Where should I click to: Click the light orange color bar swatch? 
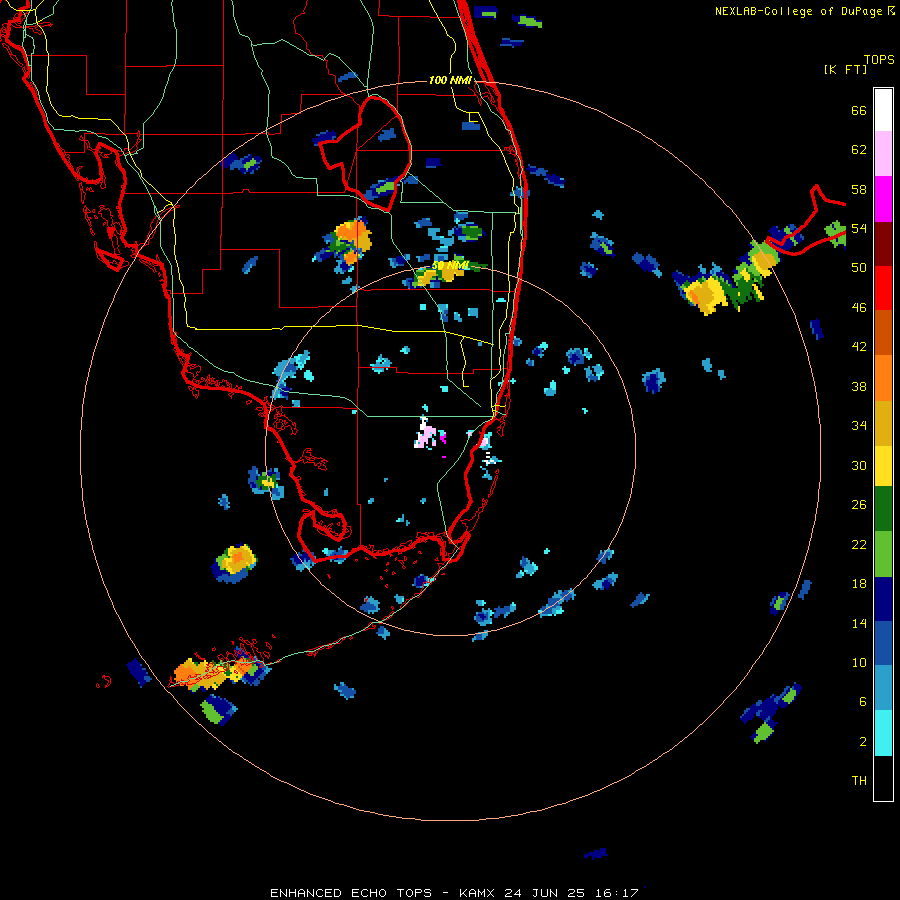883,377
